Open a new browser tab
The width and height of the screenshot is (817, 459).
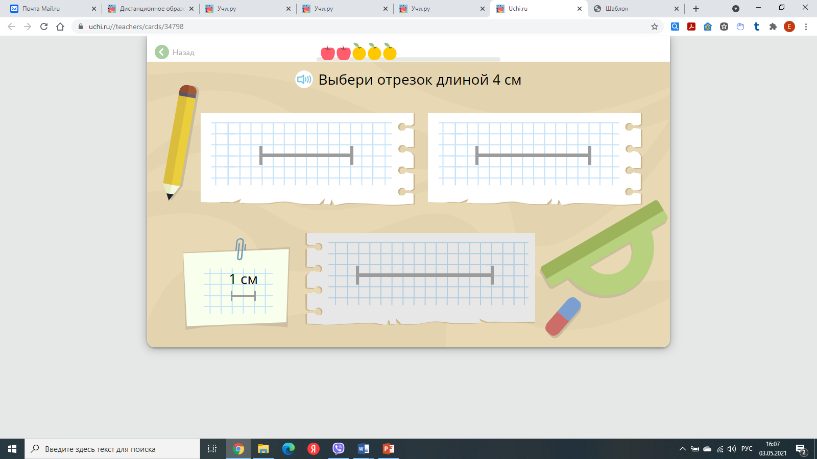click(696, 8)
